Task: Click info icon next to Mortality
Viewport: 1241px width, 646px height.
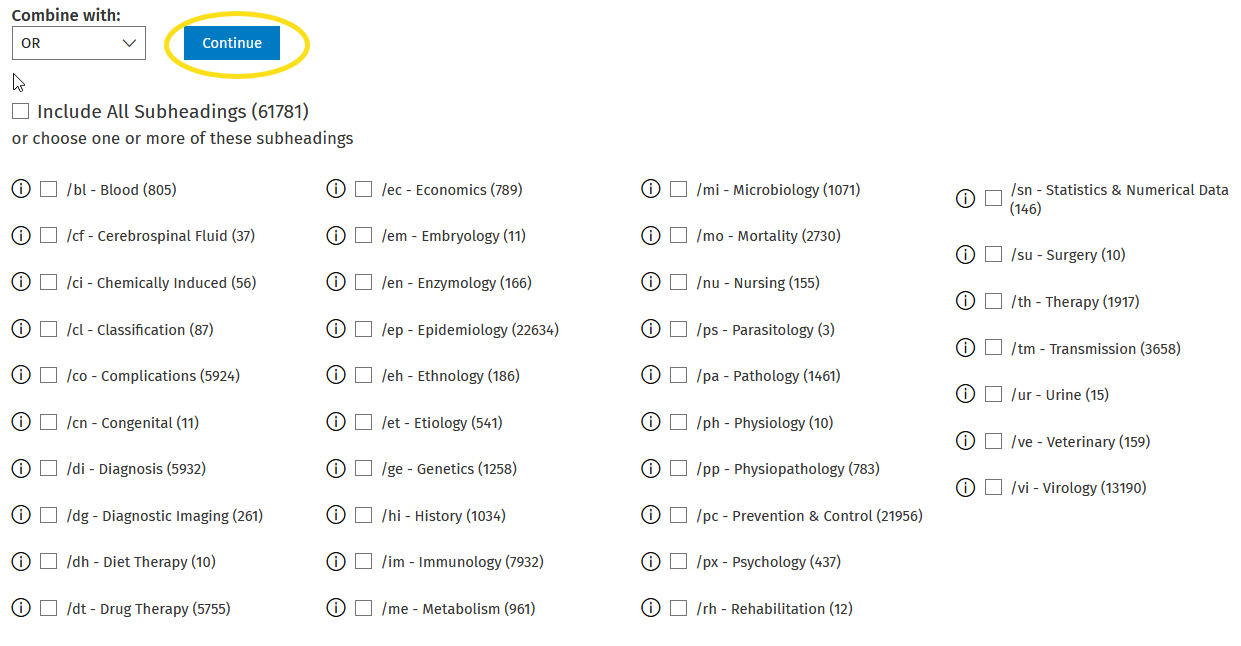Action: [651, 236]
